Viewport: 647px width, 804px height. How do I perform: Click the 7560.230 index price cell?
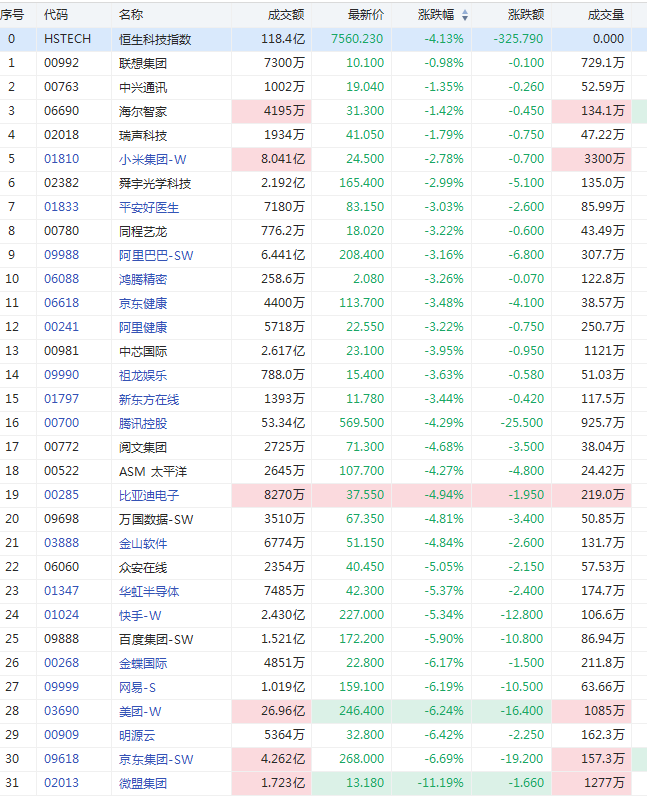pyautogui.click(x=357, y=39)
